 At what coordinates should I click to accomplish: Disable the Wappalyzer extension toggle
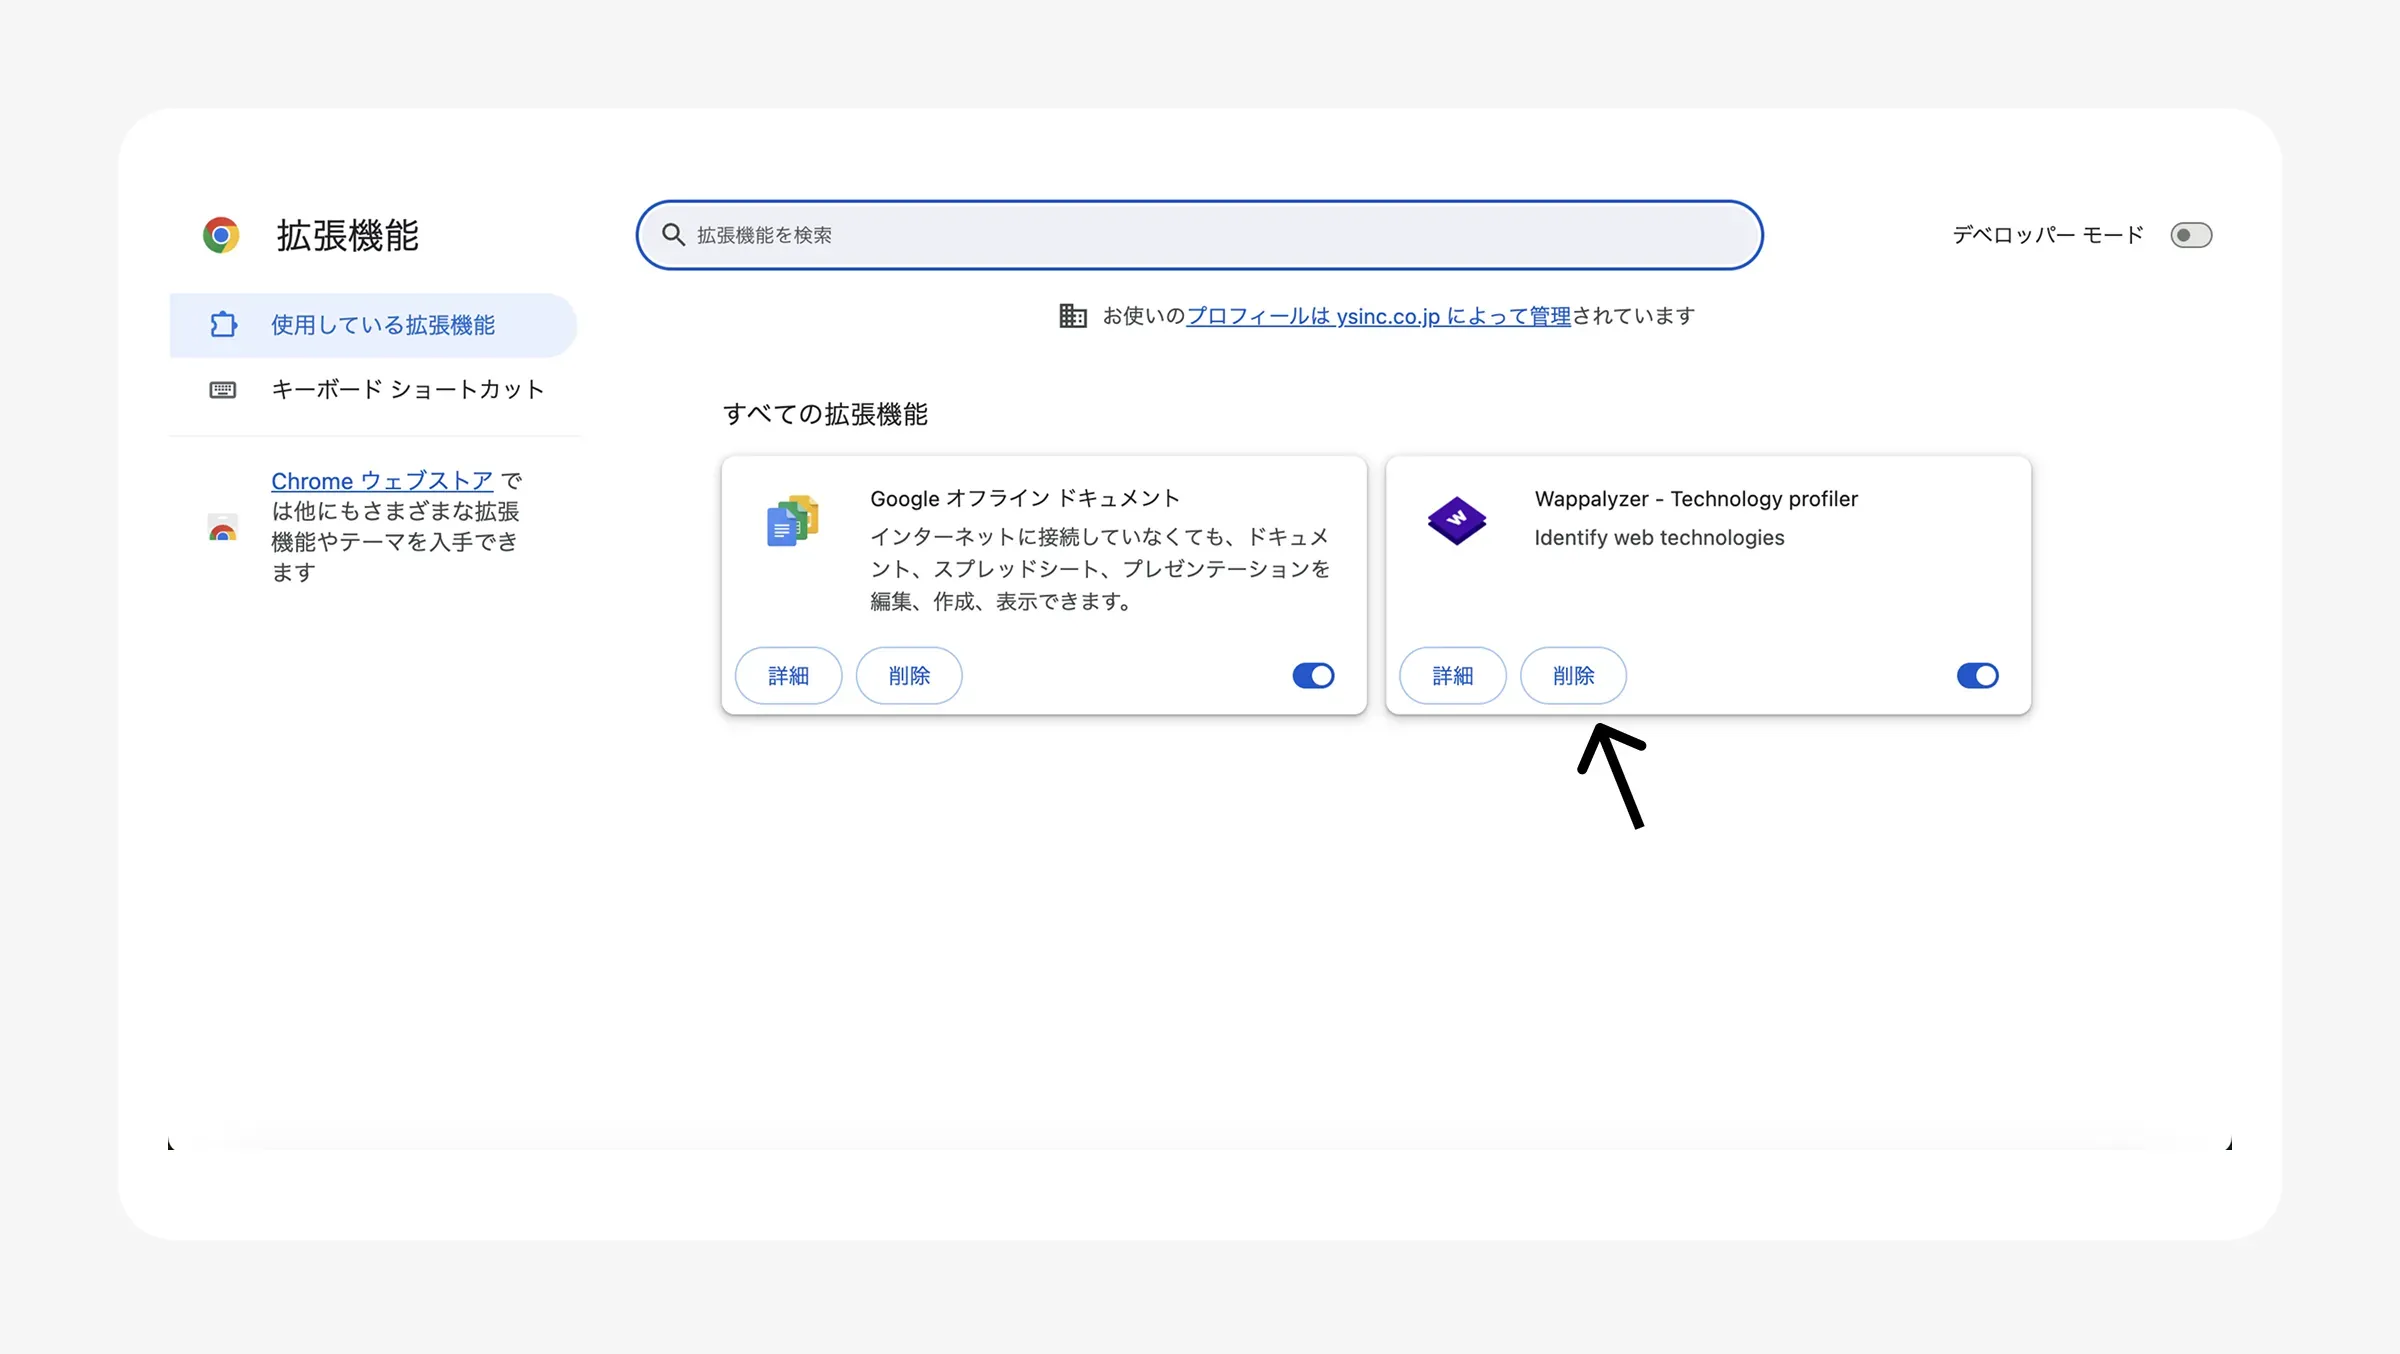tap(1977, 676)
